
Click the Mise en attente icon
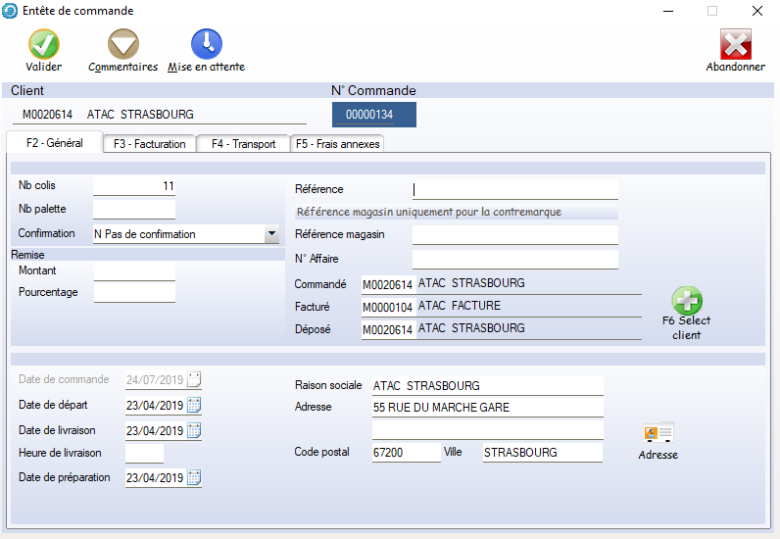(x=206, y=44)
